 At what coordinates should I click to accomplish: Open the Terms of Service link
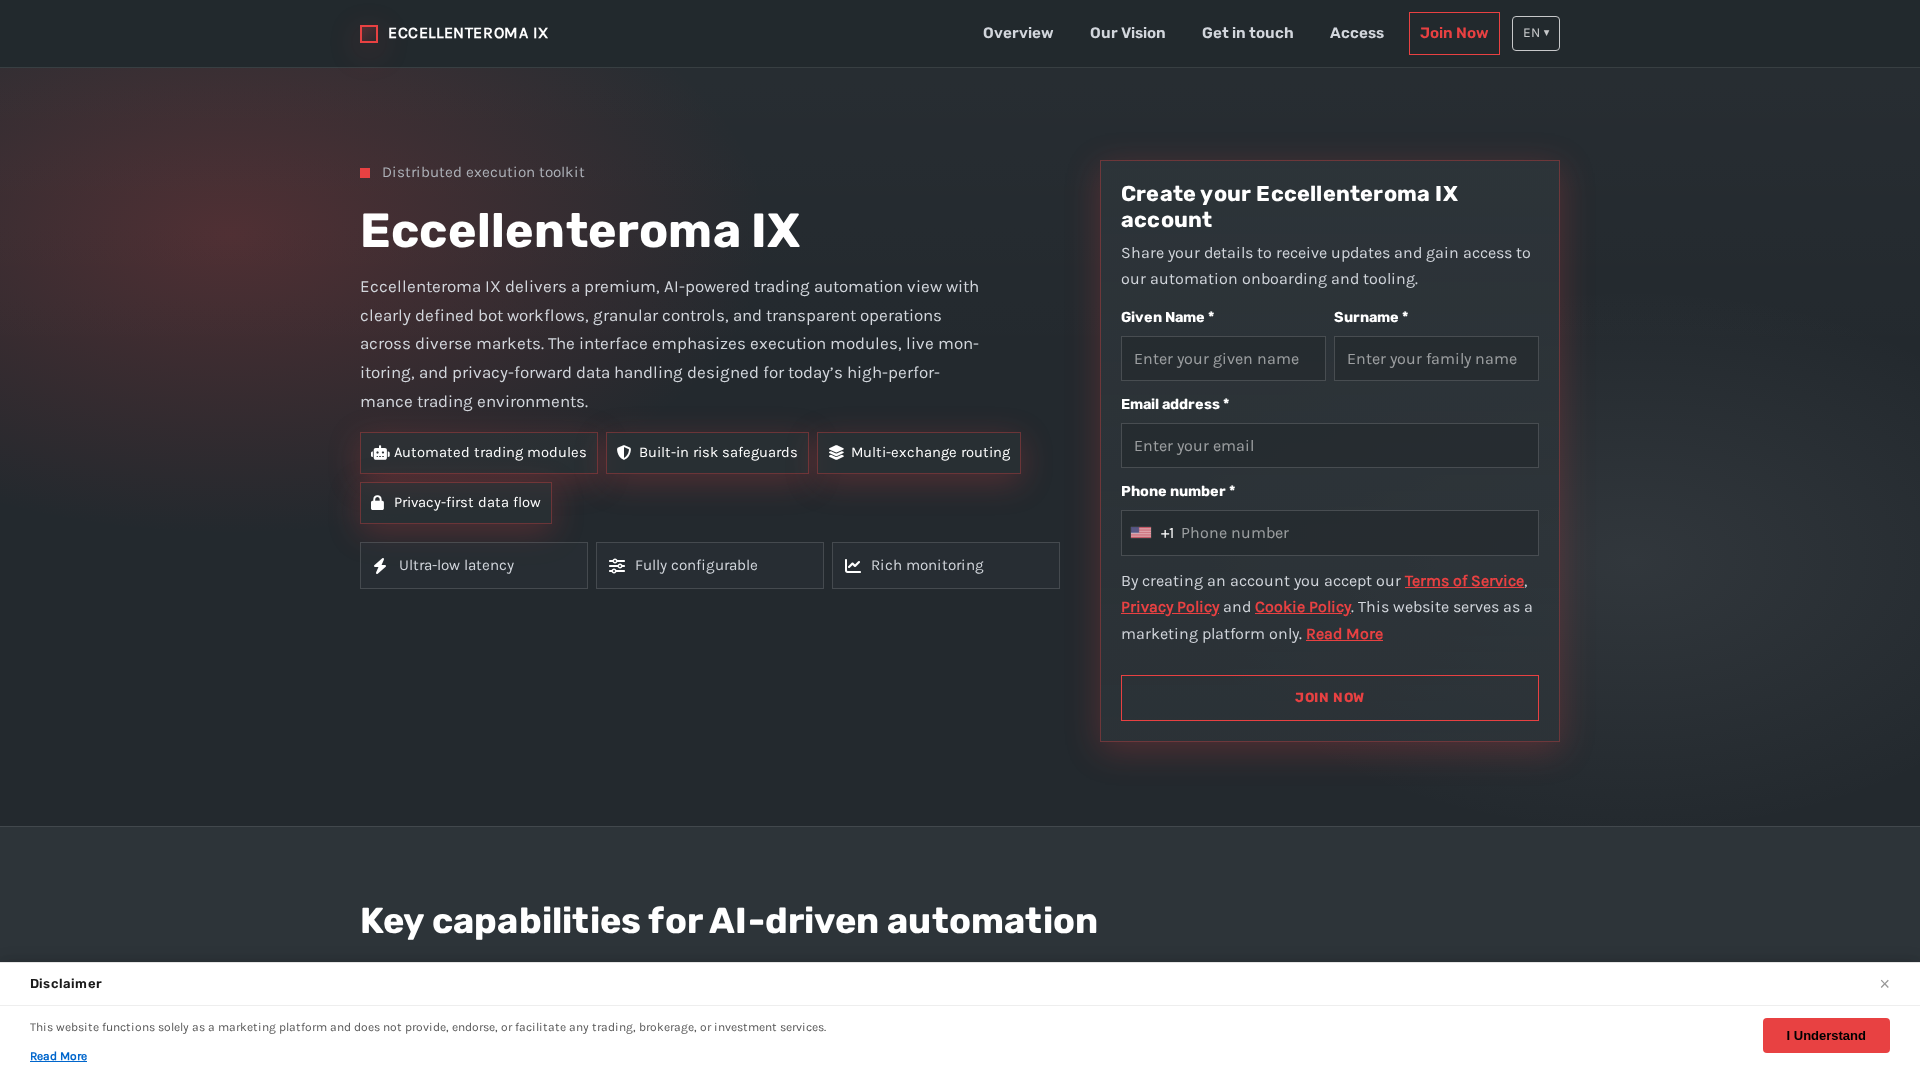(1464, 581)
